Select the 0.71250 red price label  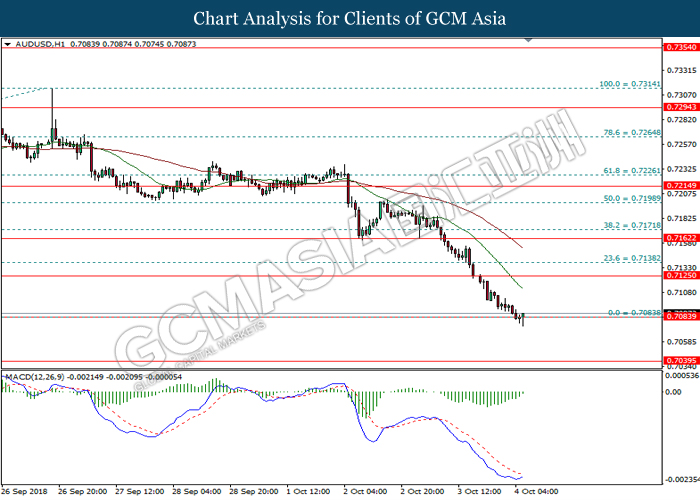tap(682, 275)
